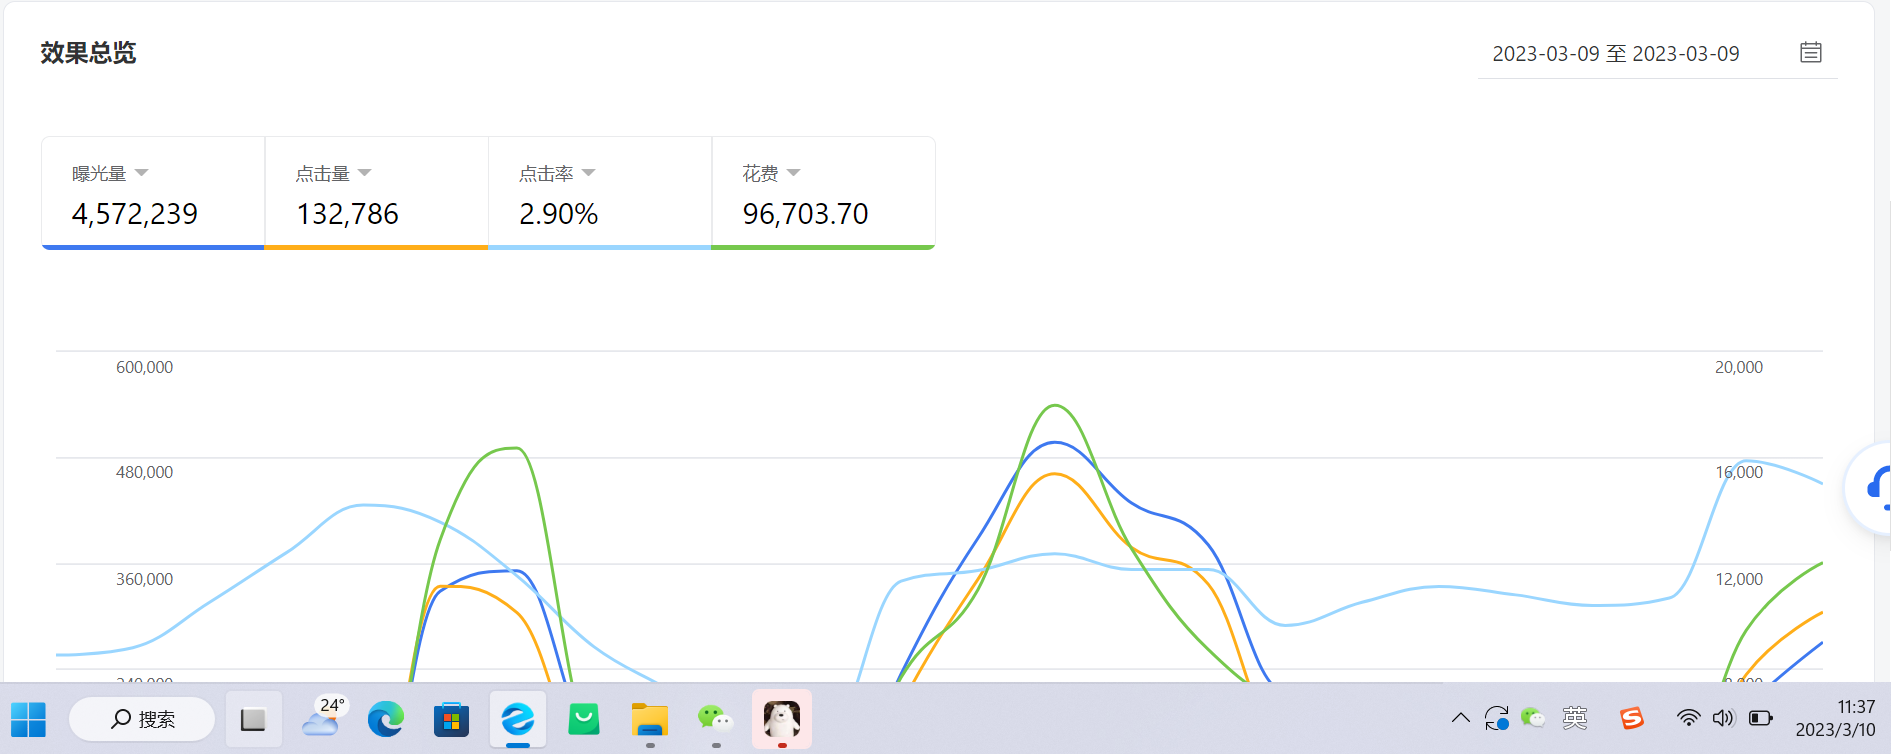
Task: Click the 20,000 right axis label
Action: tap(1739, 367)
